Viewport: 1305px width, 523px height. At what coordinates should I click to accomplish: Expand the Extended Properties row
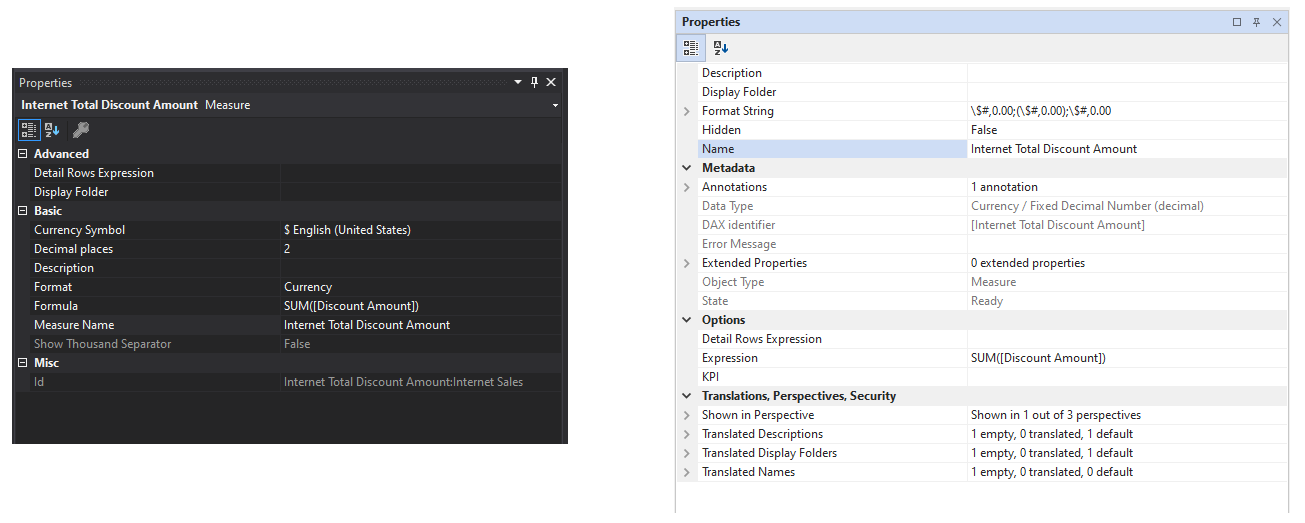tap(687, 263)
